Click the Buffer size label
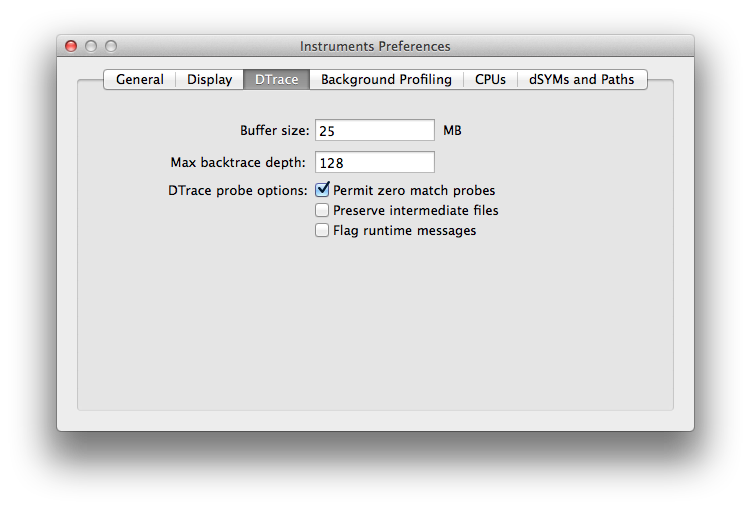 tap(274, 130)
